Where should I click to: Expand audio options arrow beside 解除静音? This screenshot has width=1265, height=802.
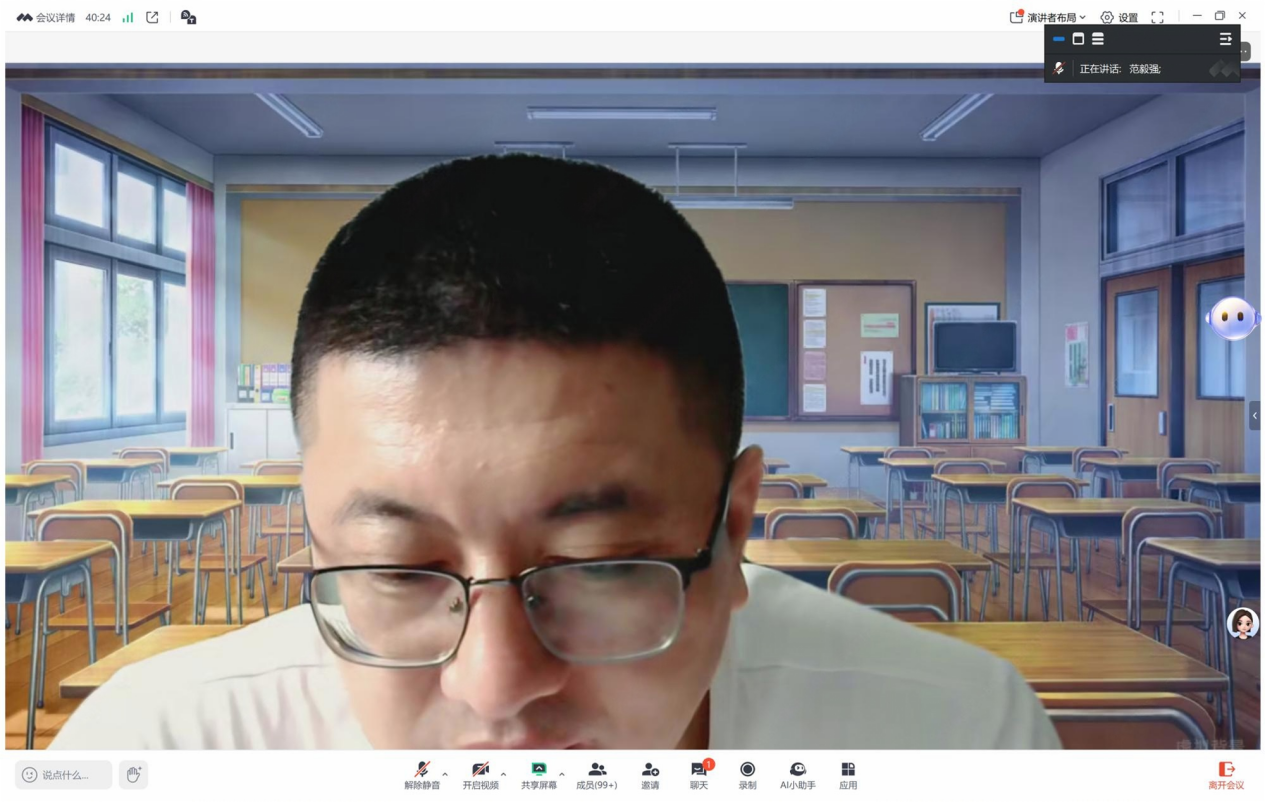(445, 774)
